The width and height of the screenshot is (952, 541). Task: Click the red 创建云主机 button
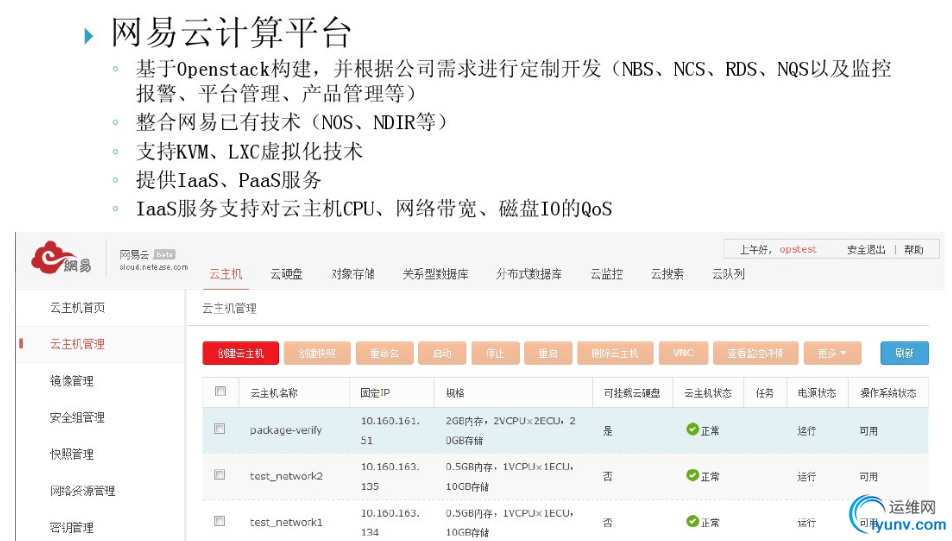240,353
